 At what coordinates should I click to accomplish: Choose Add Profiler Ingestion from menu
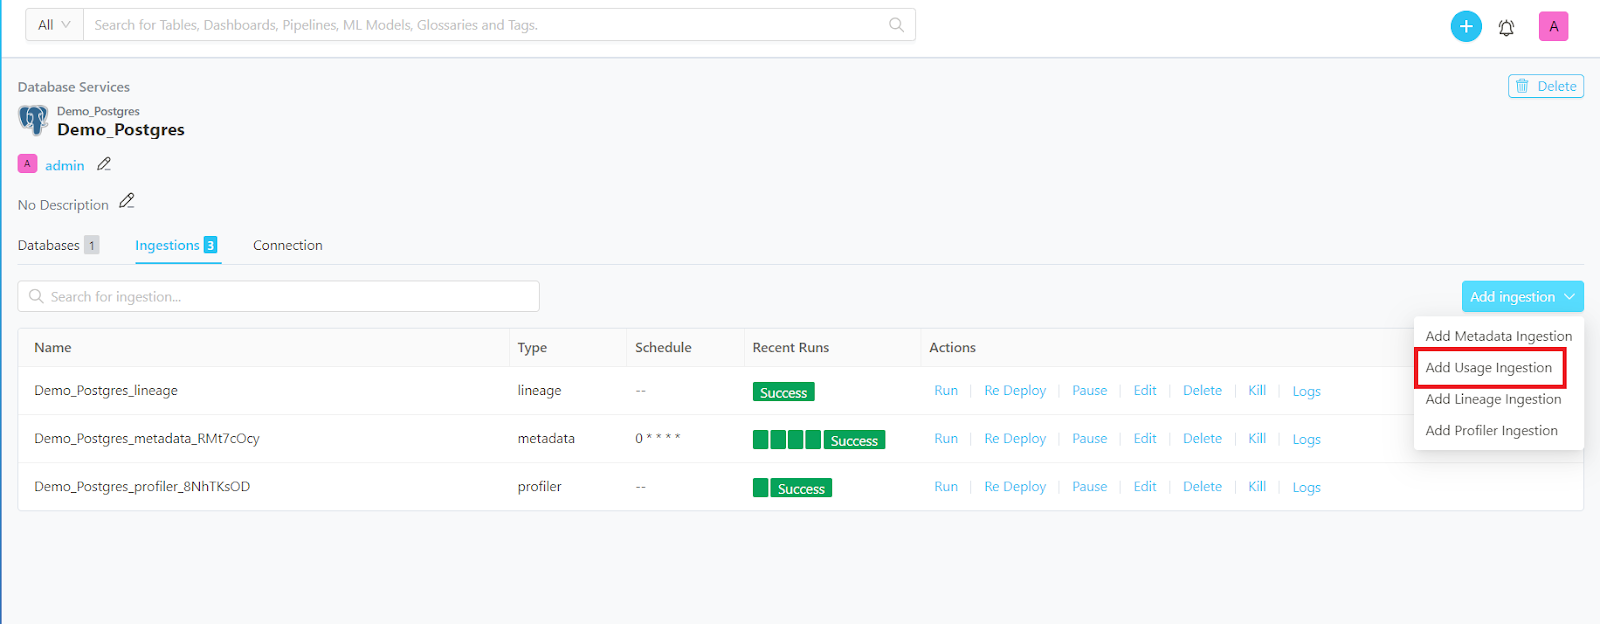point(1491,431)
